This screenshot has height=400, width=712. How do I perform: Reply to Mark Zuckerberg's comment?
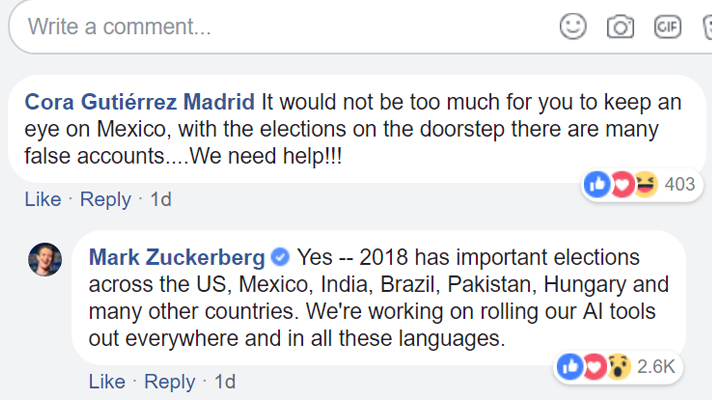click(169, 381)
